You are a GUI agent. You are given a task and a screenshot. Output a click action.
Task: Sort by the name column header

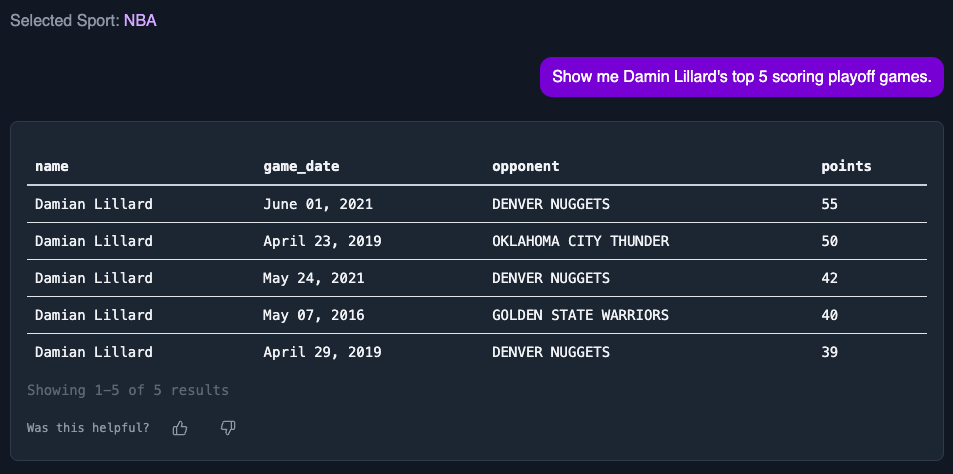click(x=52, y=167)
